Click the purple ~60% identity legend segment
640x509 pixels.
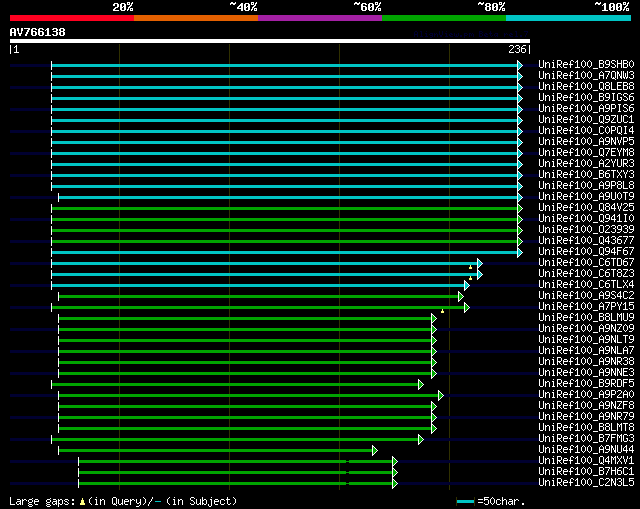(x=320, y=18)
